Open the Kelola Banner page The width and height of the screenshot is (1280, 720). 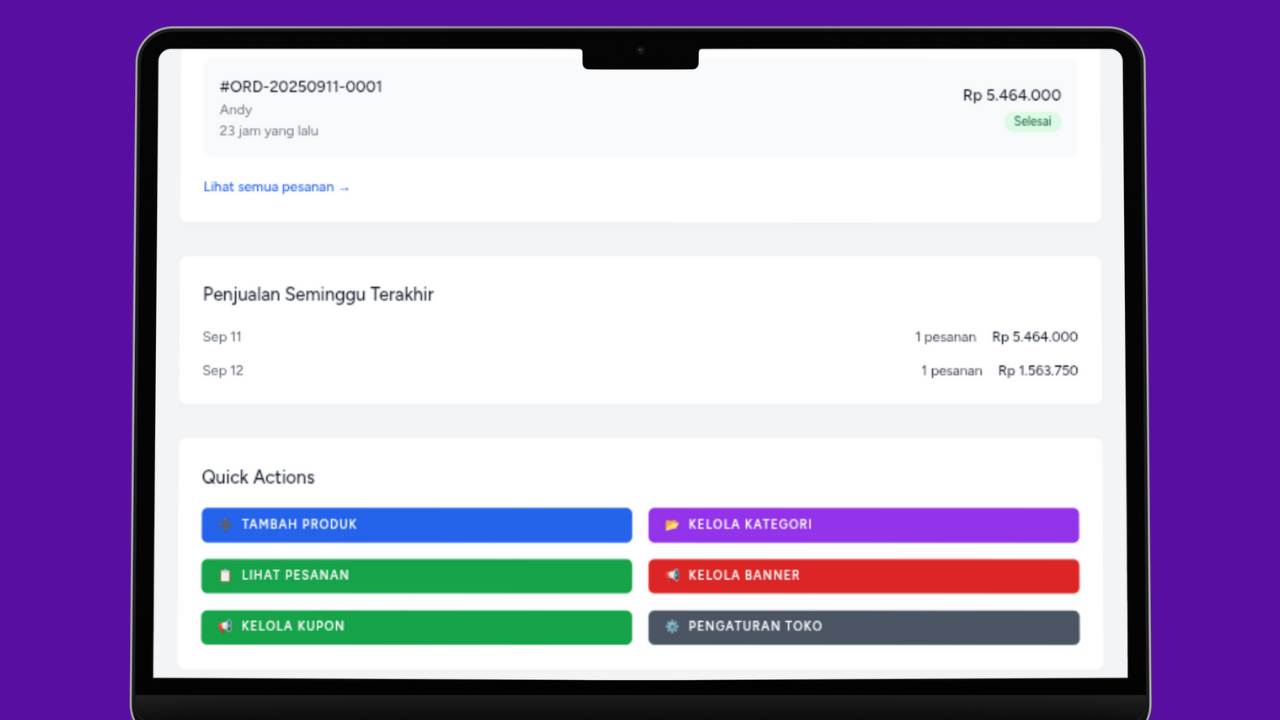tap(863, 575)
